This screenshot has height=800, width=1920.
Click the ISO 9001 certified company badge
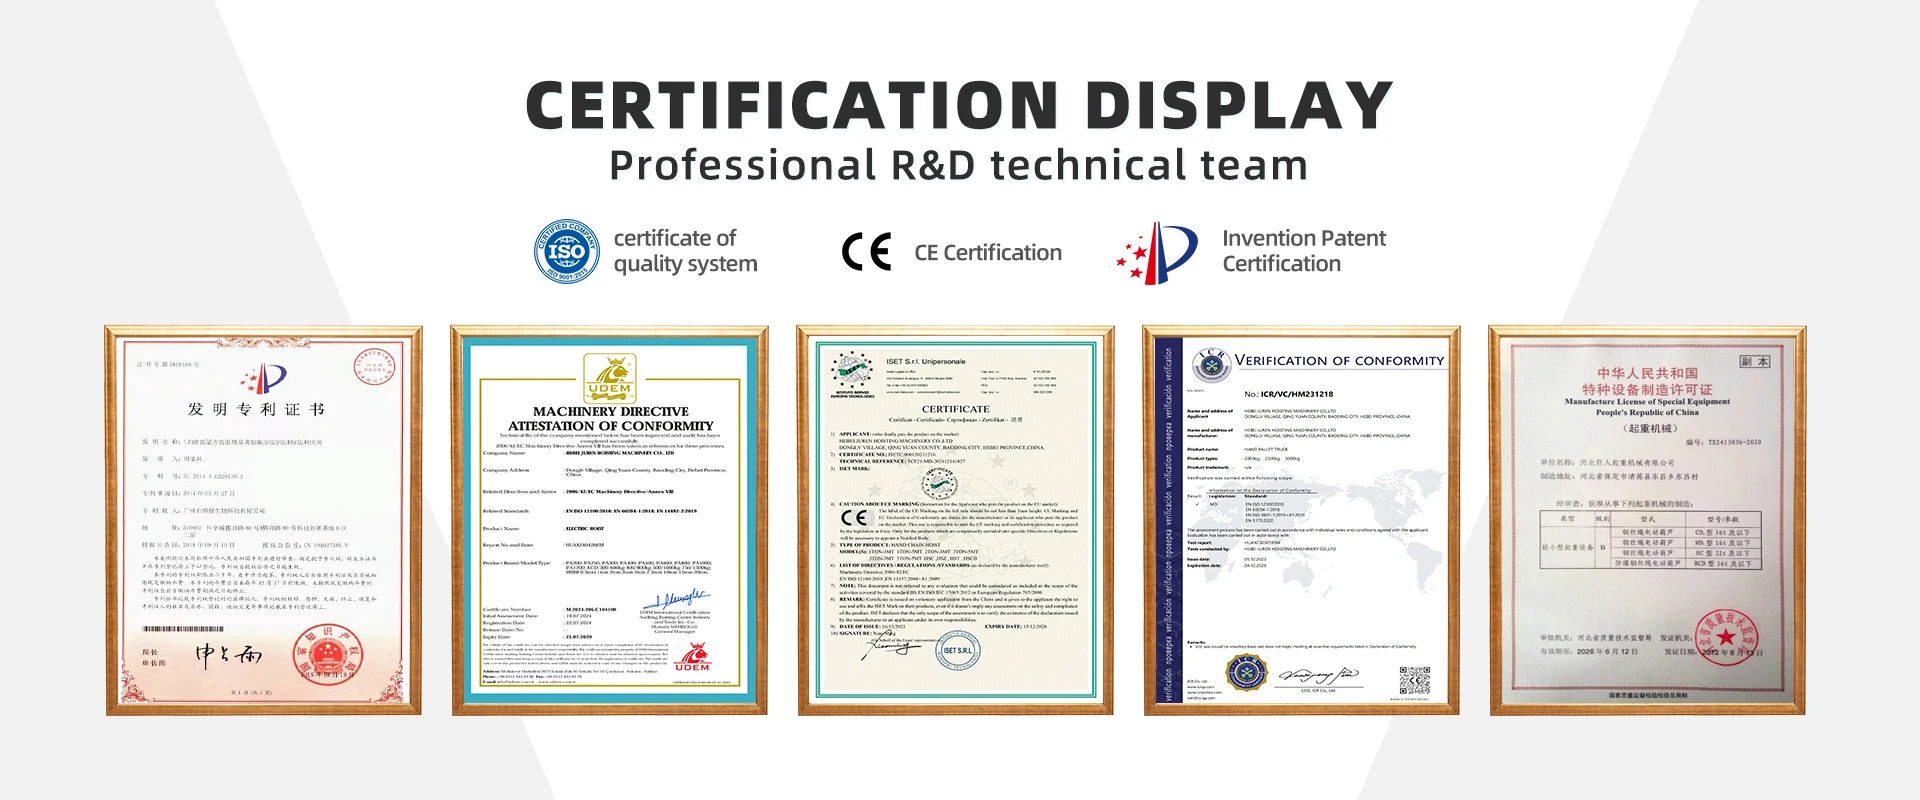coord(567,251)
